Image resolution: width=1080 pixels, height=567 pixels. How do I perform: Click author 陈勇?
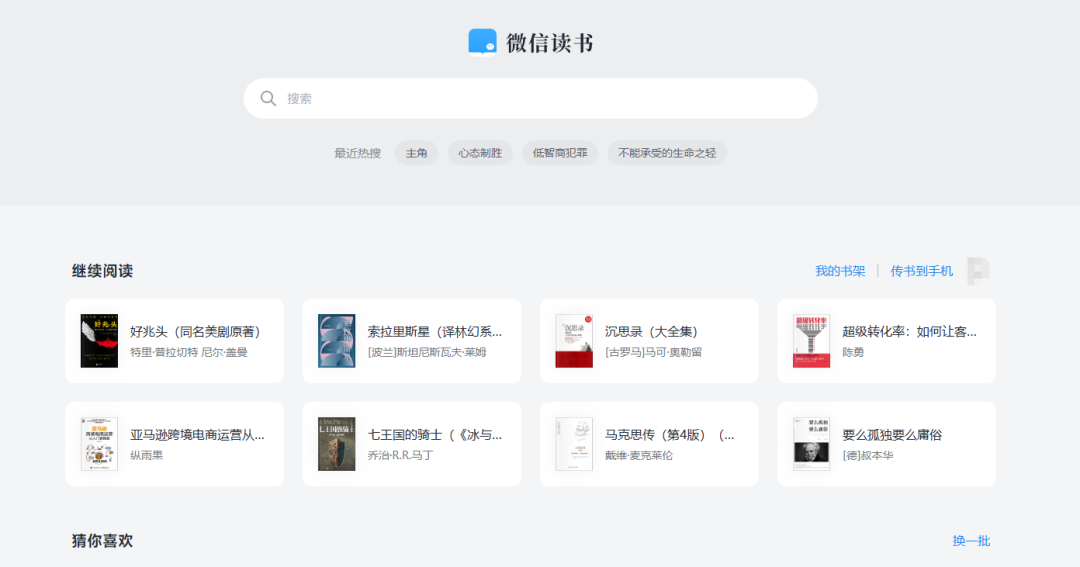[x=853, y=352]
